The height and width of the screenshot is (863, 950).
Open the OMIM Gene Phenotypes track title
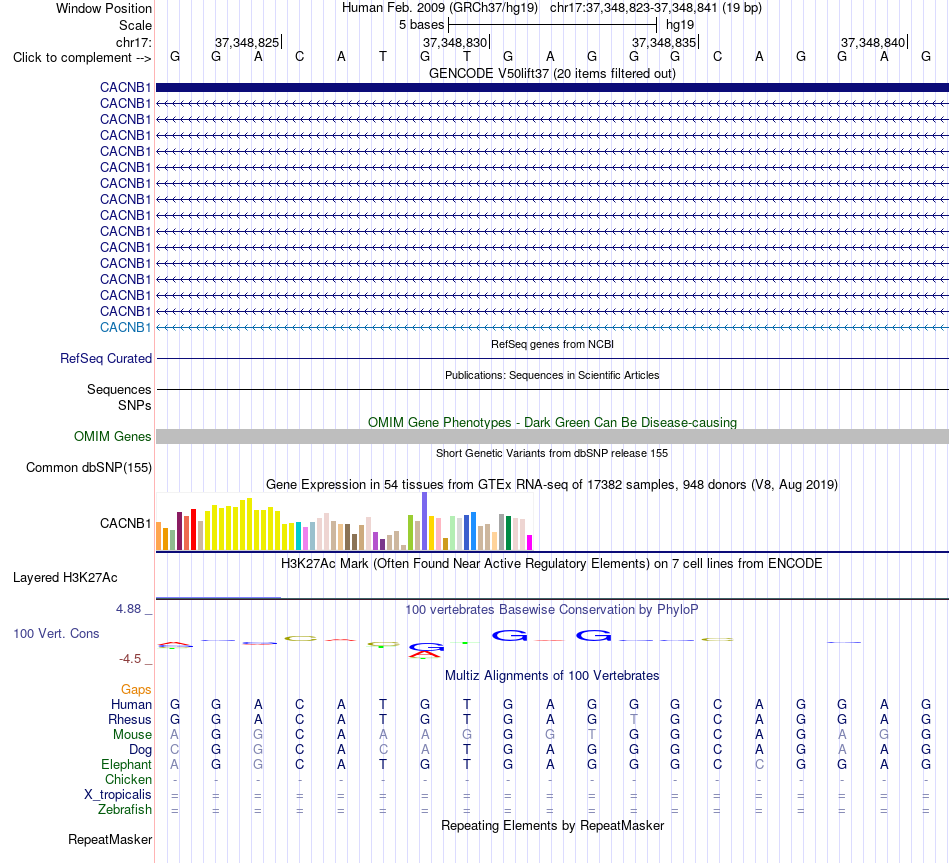pos(552,422)
